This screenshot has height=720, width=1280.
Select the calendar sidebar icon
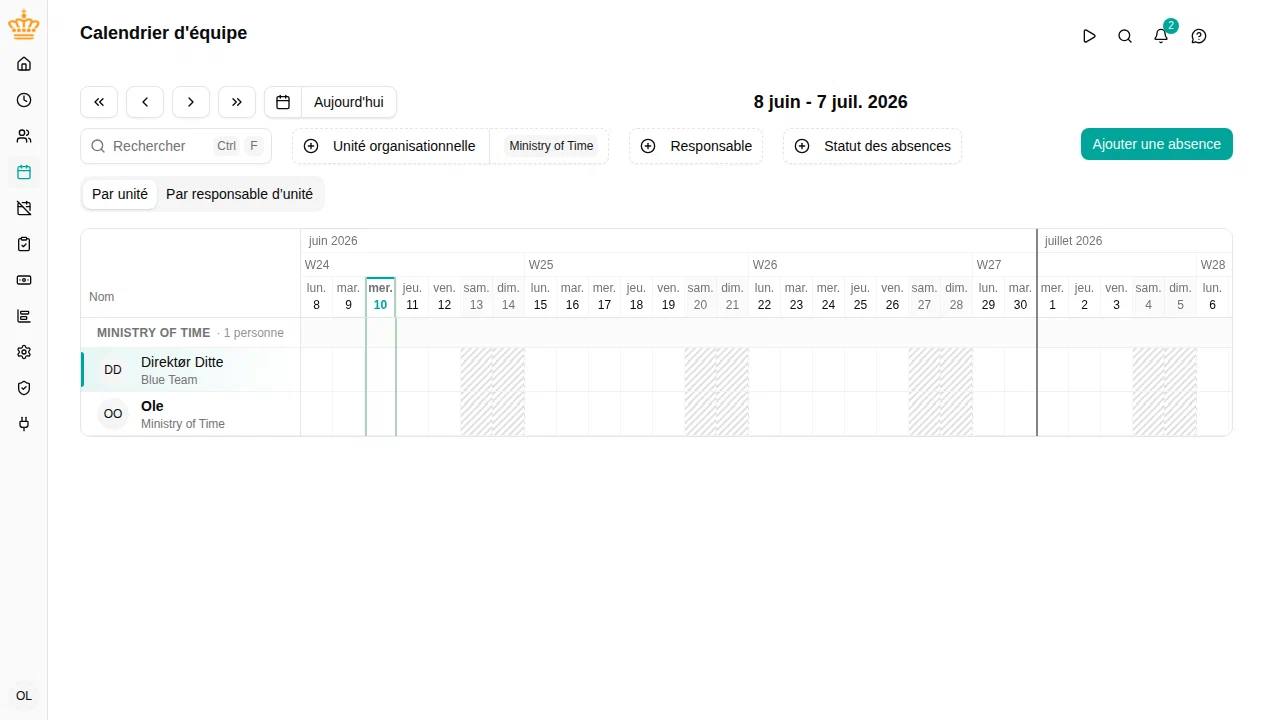click(x=24, y=172)
